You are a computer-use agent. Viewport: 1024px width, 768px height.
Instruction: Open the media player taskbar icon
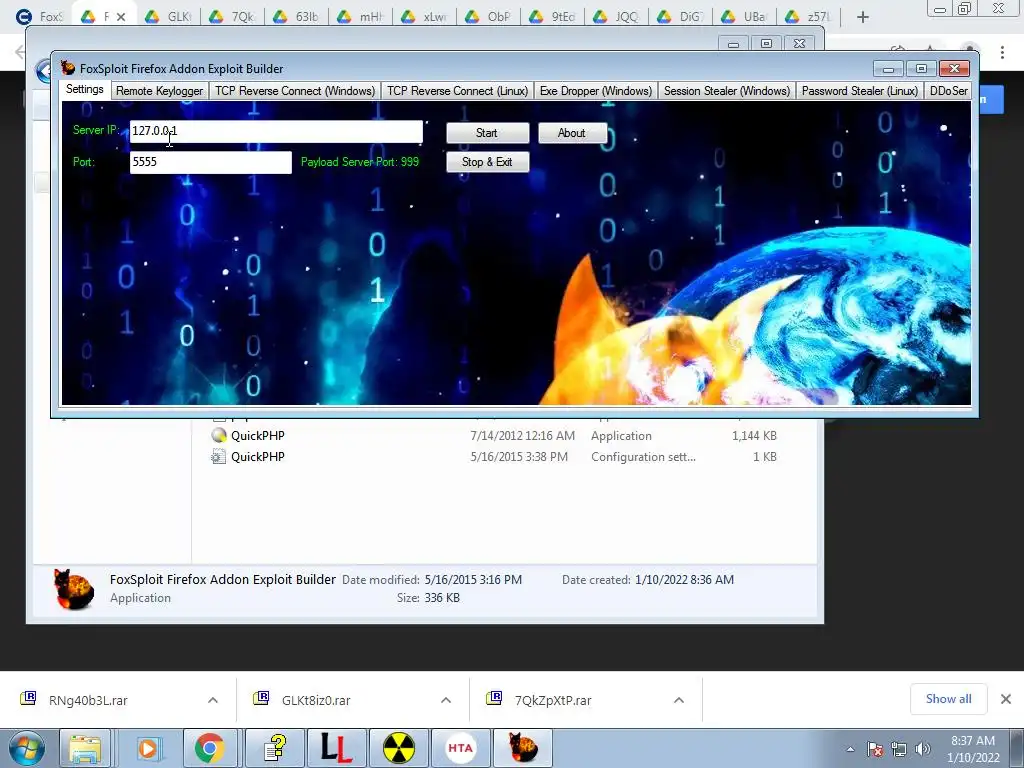click(x=148, y=748)
